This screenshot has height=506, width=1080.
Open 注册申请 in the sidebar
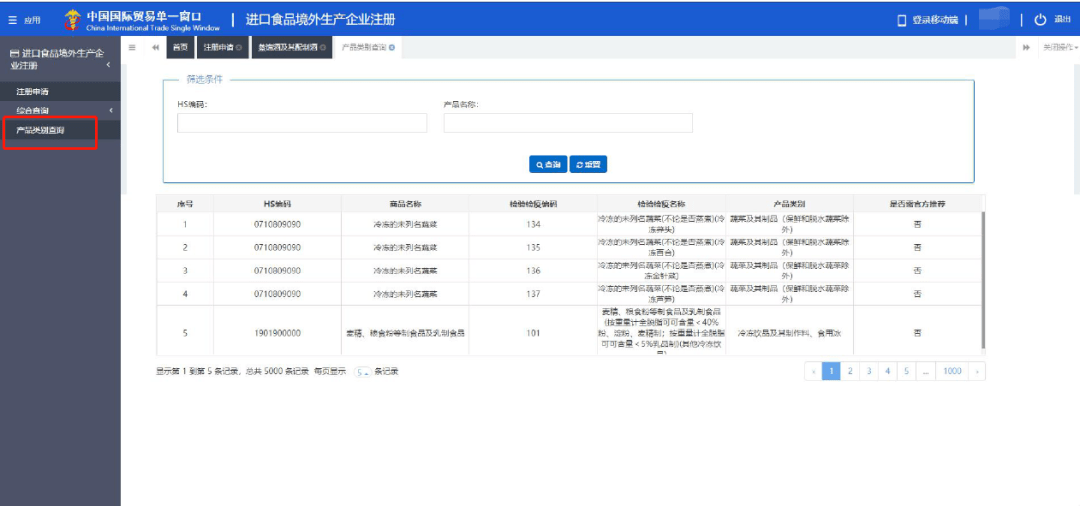click(x=32, y=92)
